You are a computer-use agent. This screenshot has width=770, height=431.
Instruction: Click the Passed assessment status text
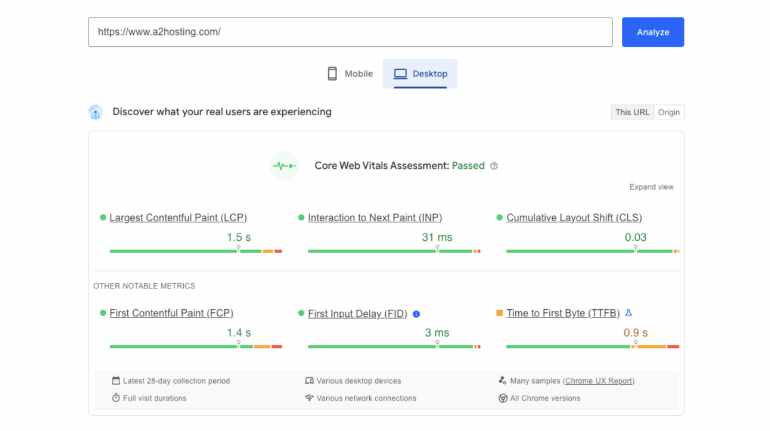tap(468, 166)
